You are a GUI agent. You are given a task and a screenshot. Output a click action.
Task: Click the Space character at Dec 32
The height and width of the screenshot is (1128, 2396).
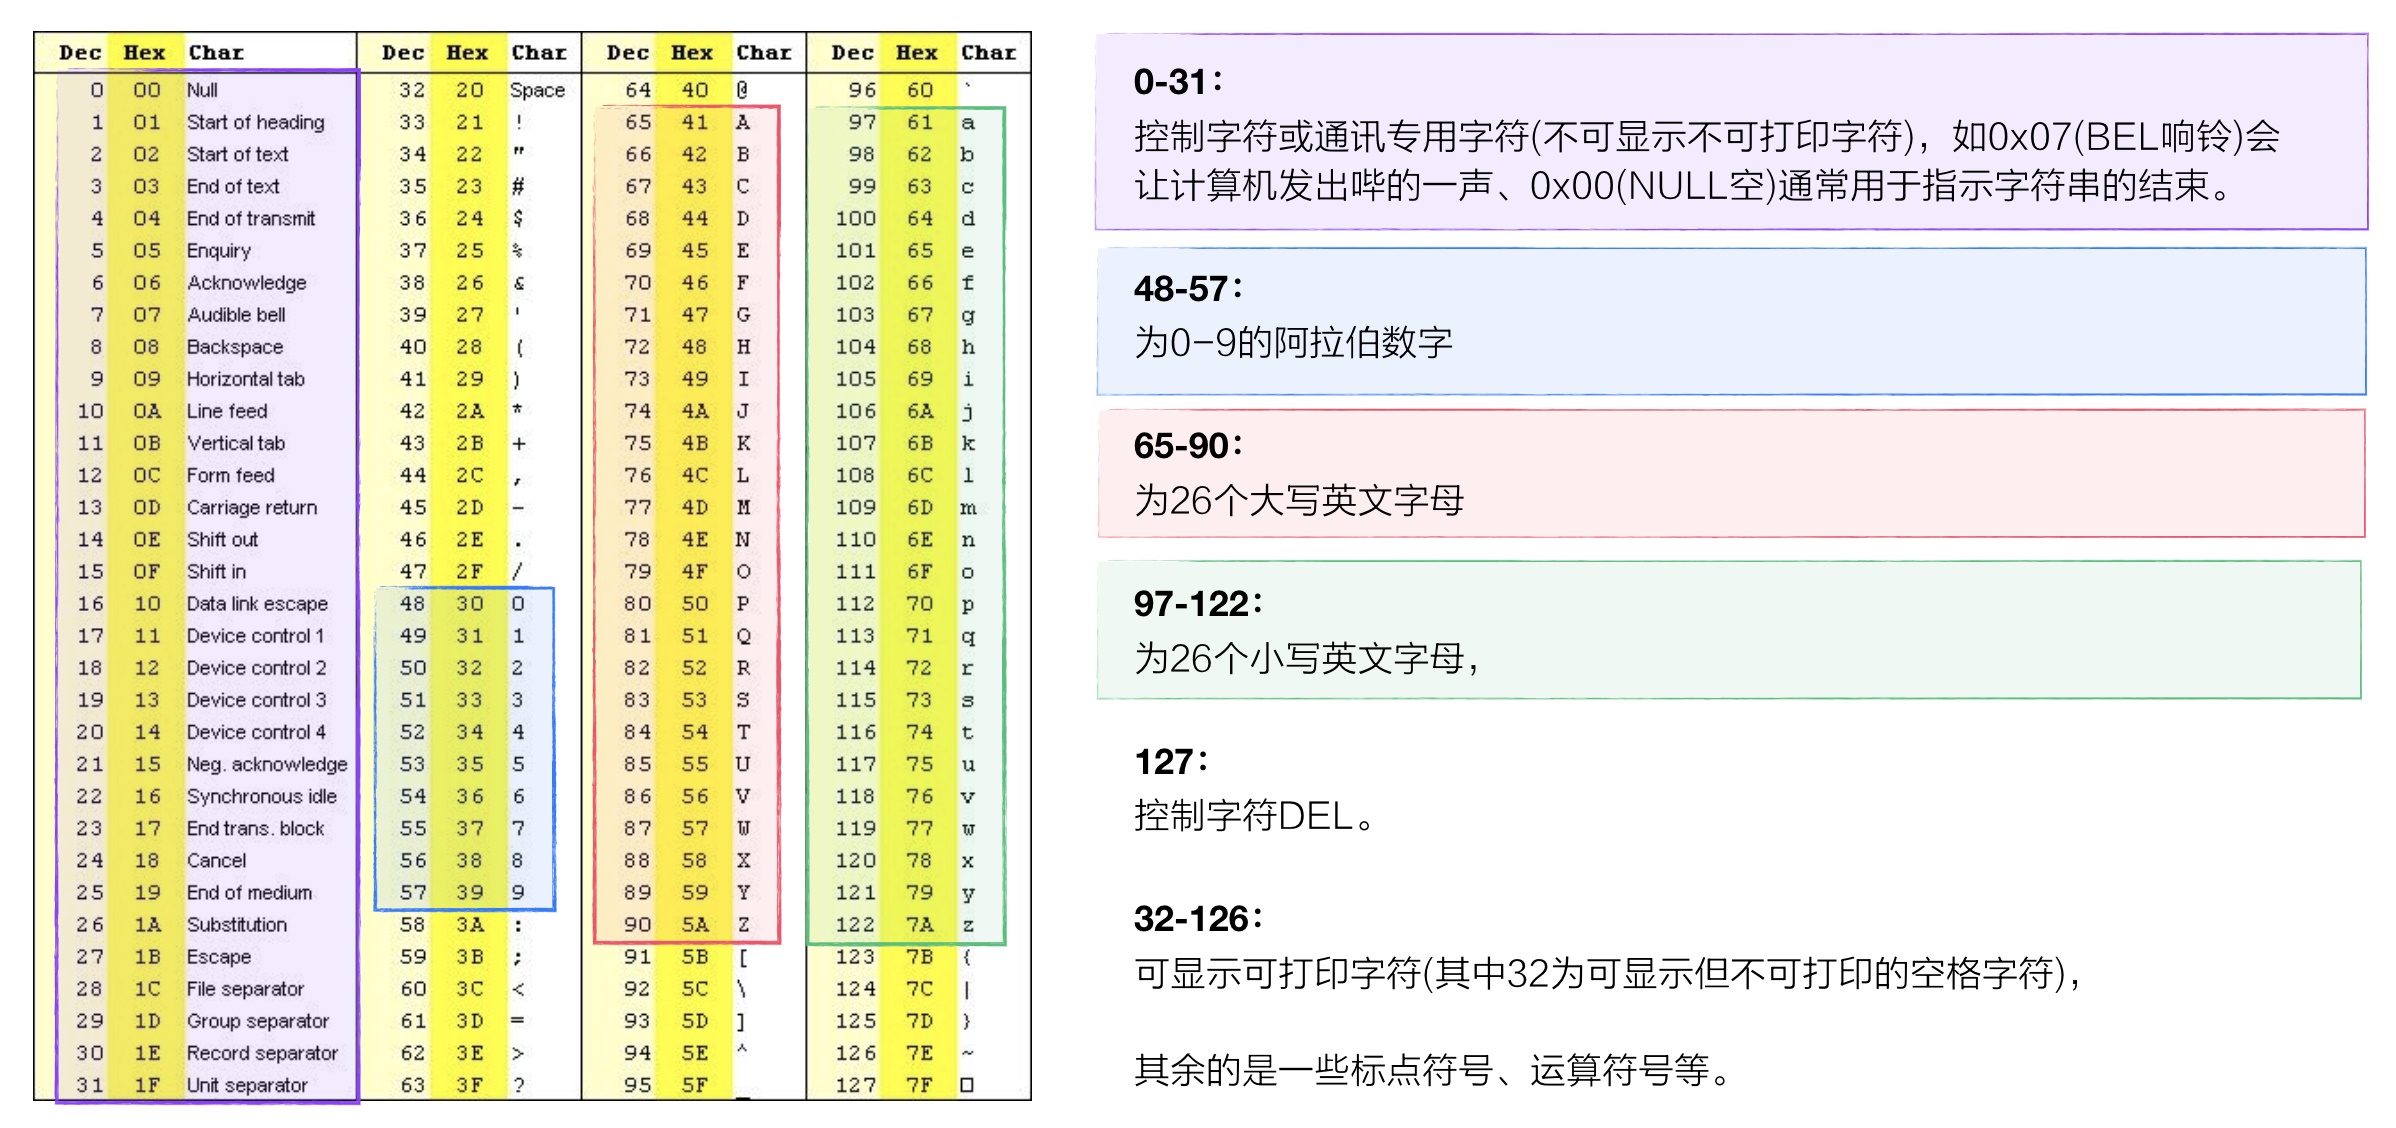click(536, 89)
